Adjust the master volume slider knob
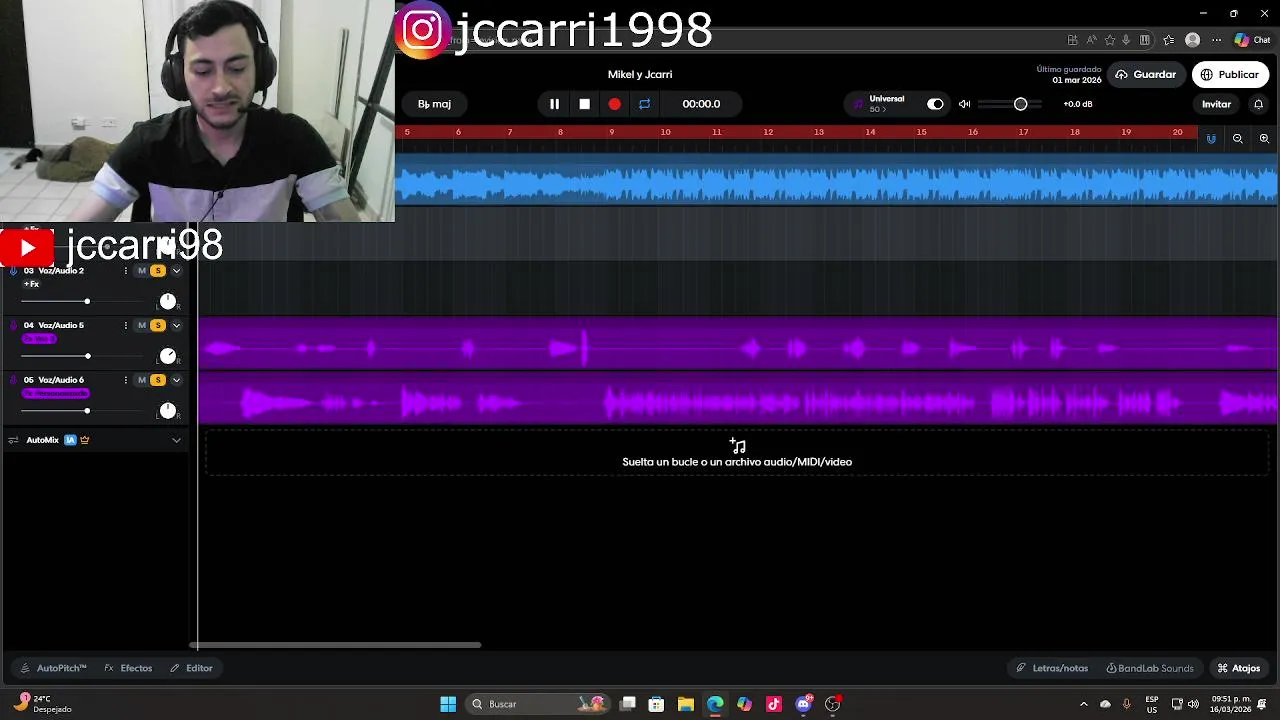Screen dimensions: 1280x720 (x=1020, y=104)
